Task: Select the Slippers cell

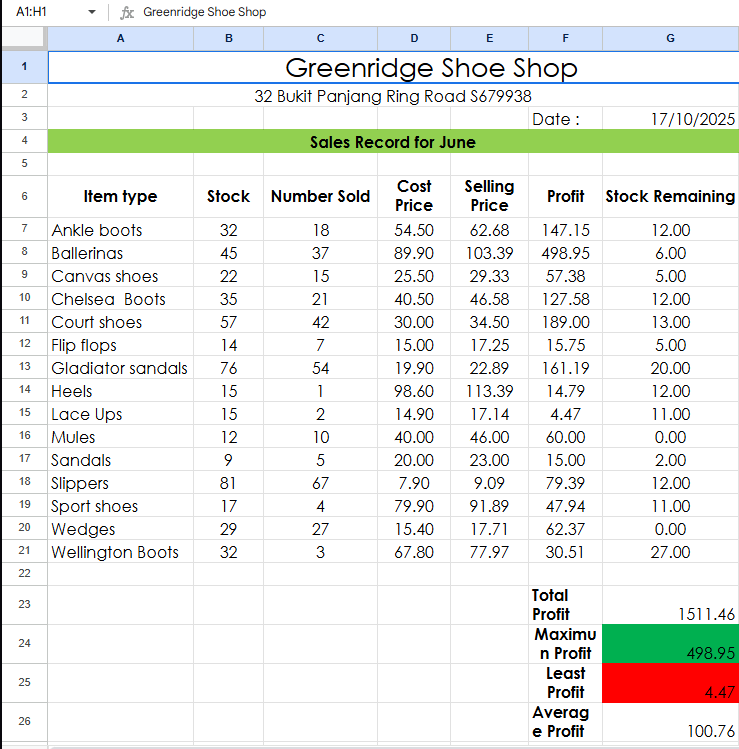Action: (120, 482)
